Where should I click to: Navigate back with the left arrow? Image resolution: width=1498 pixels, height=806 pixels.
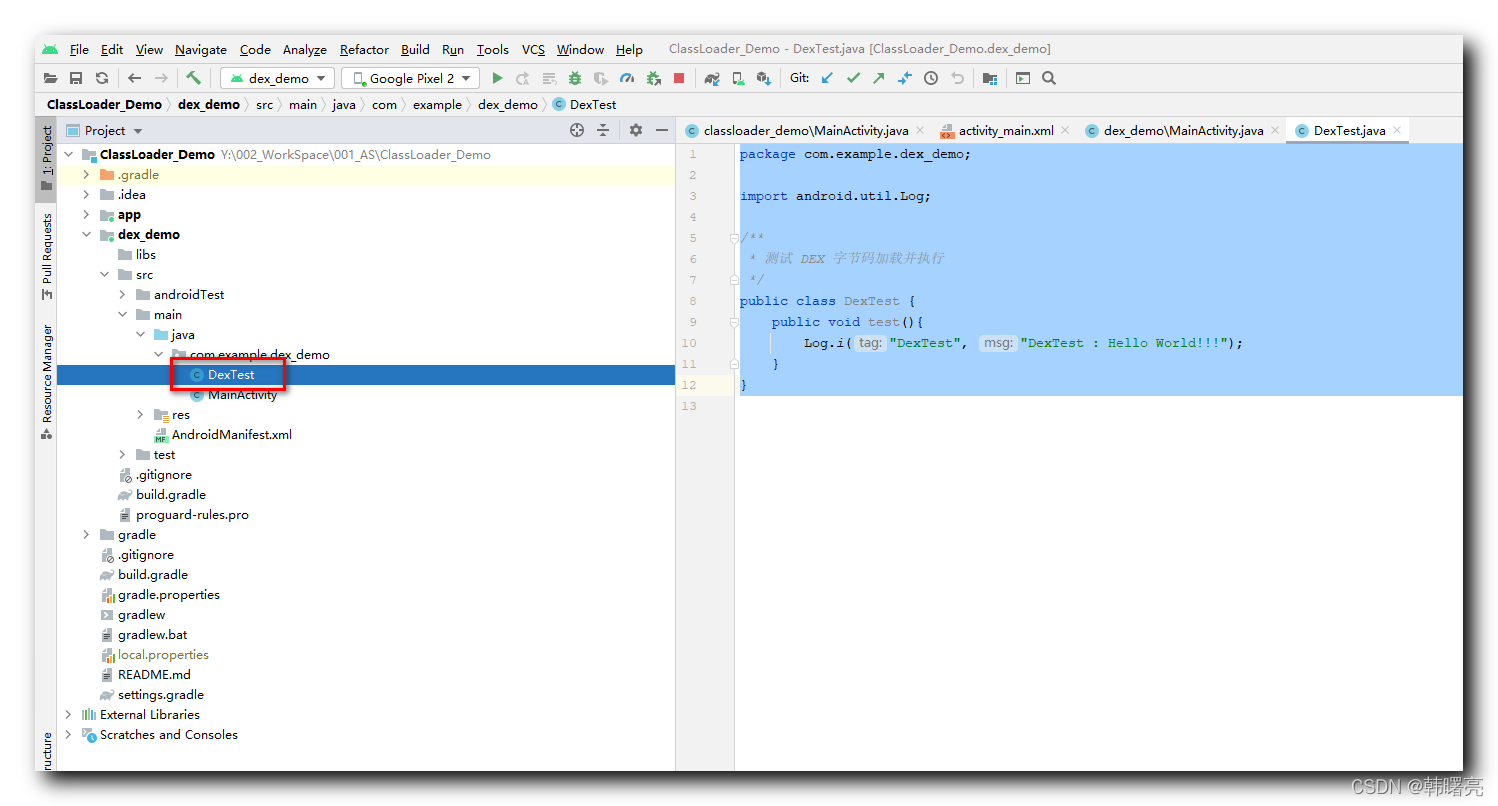tap(134, 78)
